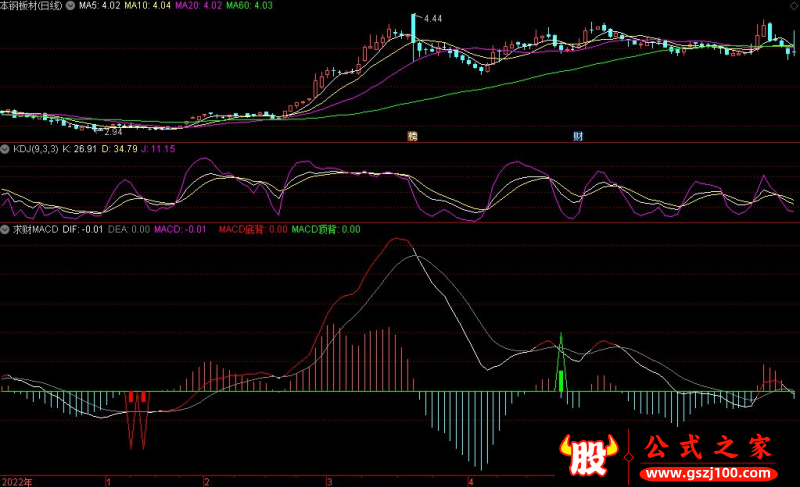Click the 2022年 timeline label
This screenshot has height=487, width=800.
coord(17,481)
